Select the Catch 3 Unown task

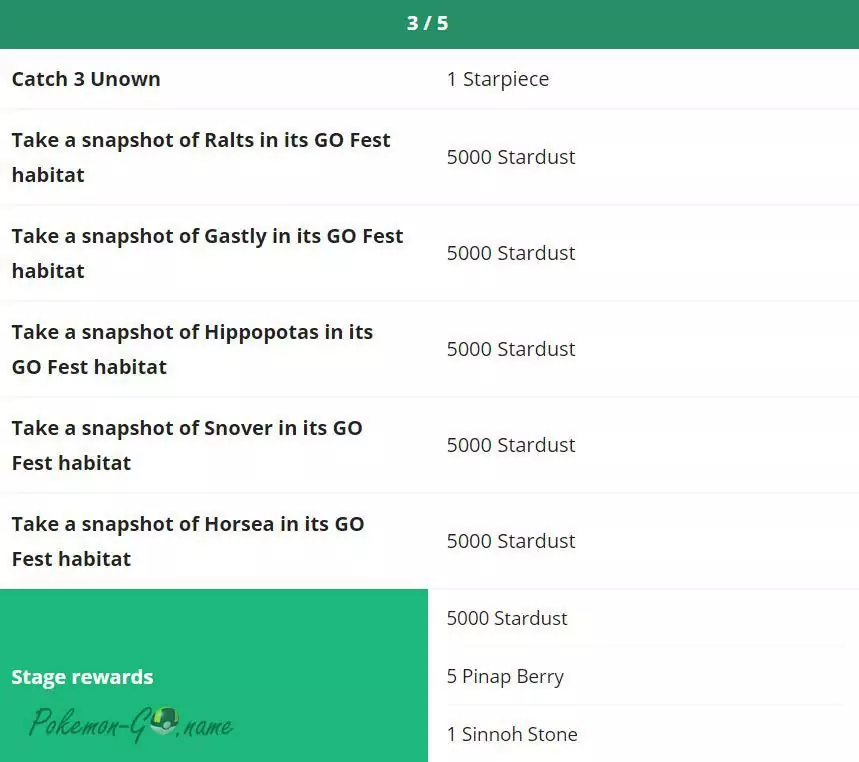86,79
